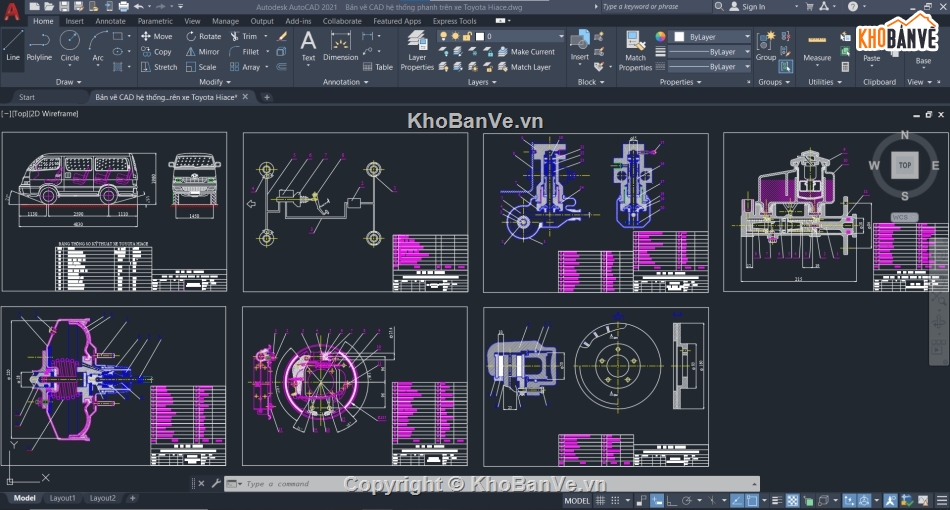Click the MODEL space button in status bar
The width and height of the screenshot is (950, 510).
point(577,501)
